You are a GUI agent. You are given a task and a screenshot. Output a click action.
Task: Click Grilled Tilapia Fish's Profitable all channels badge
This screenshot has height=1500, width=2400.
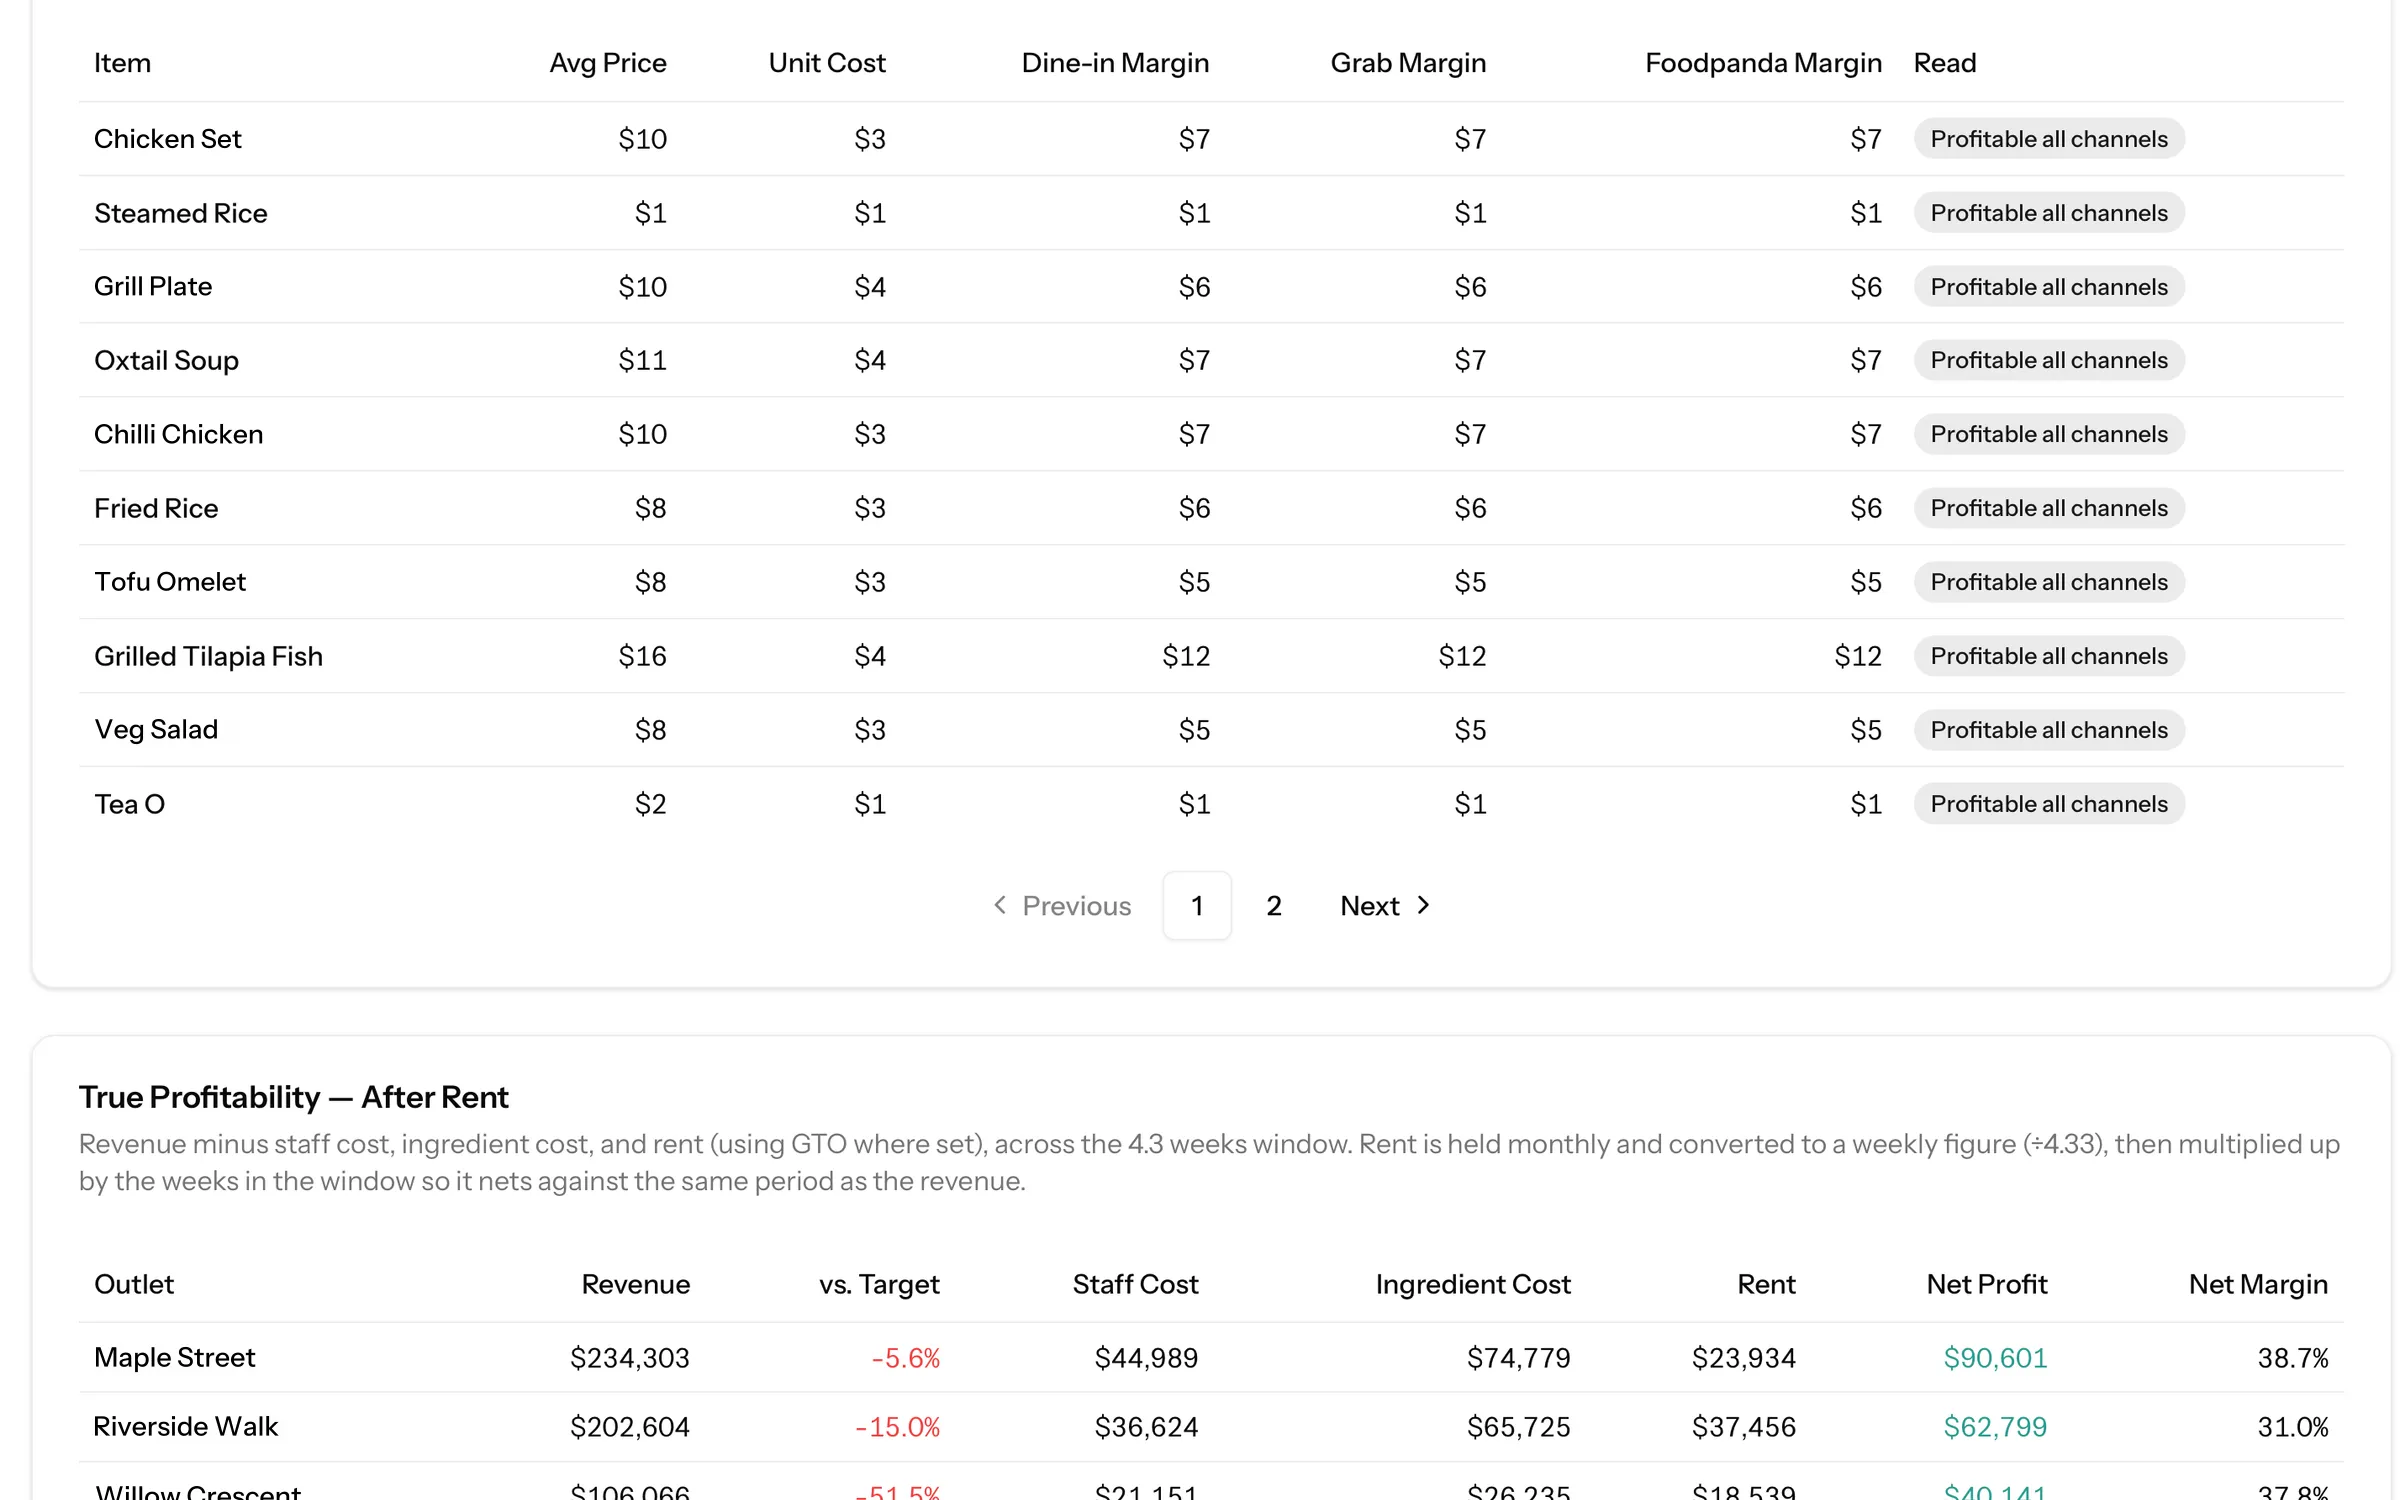pos(2048,656)
